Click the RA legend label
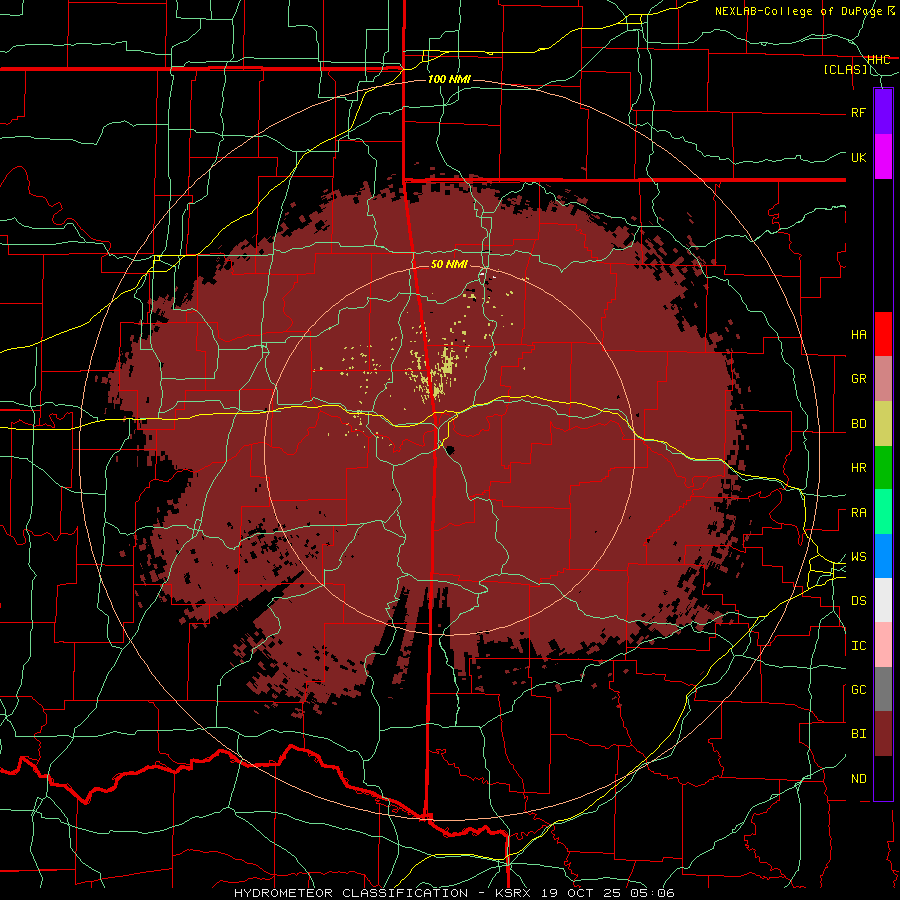The image size is (900, 900). pyautogui.click(x=858, y=513)
